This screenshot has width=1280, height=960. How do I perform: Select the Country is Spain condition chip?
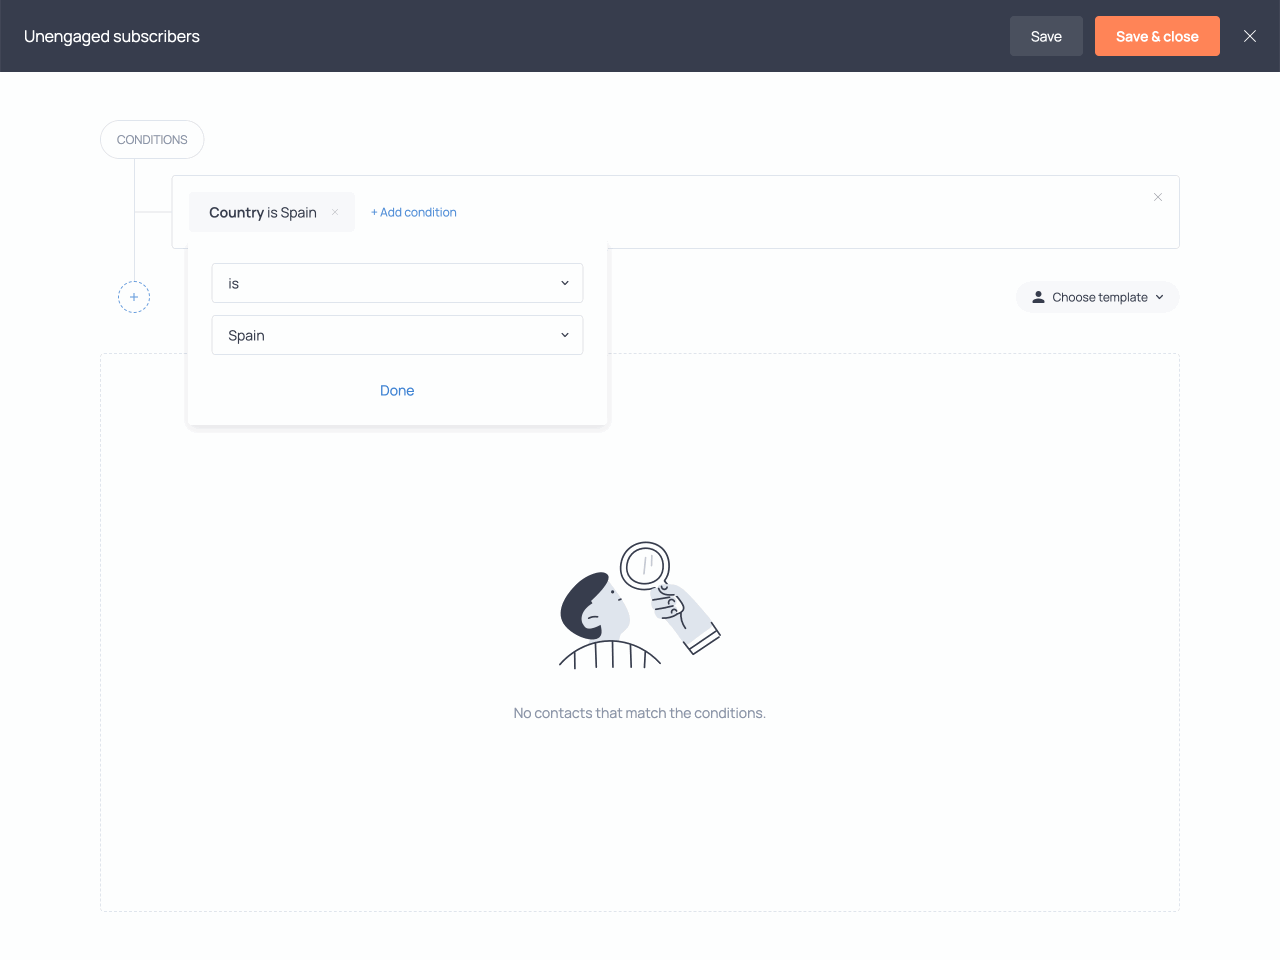click(263, 212)
